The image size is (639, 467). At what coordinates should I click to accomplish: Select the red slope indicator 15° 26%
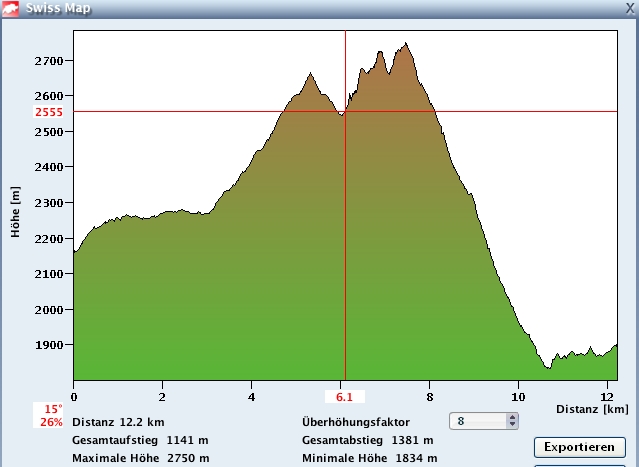click(x=53, y=415)
